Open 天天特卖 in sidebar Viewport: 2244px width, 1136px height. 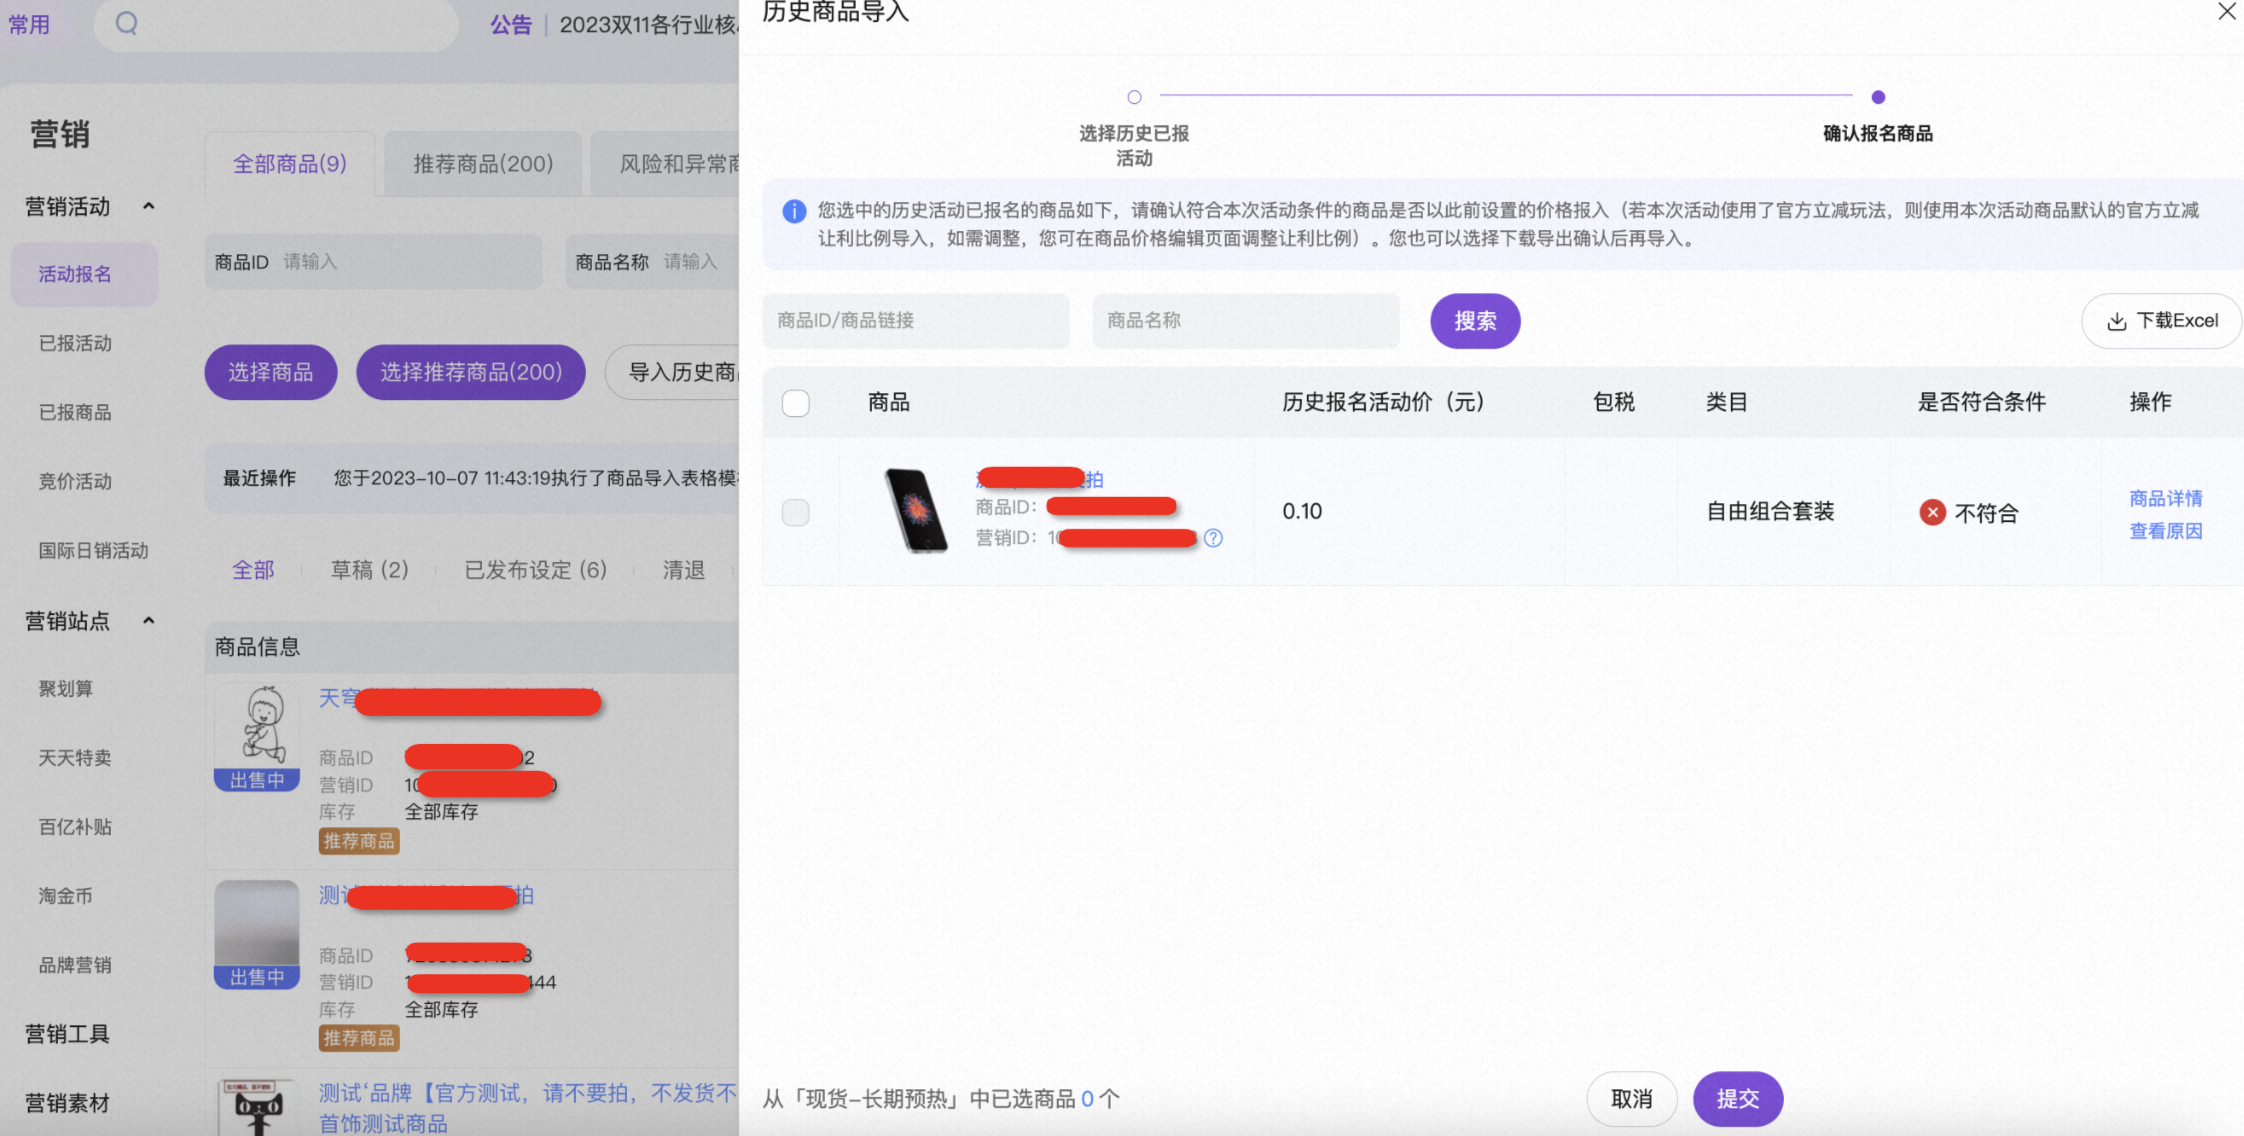(75, 757)
